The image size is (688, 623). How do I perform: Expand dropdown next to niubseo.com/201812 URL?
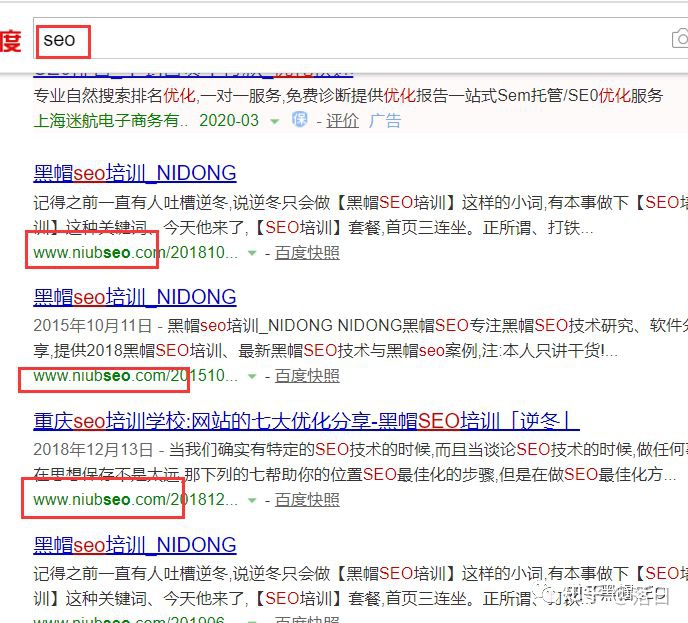click(252, 500)
